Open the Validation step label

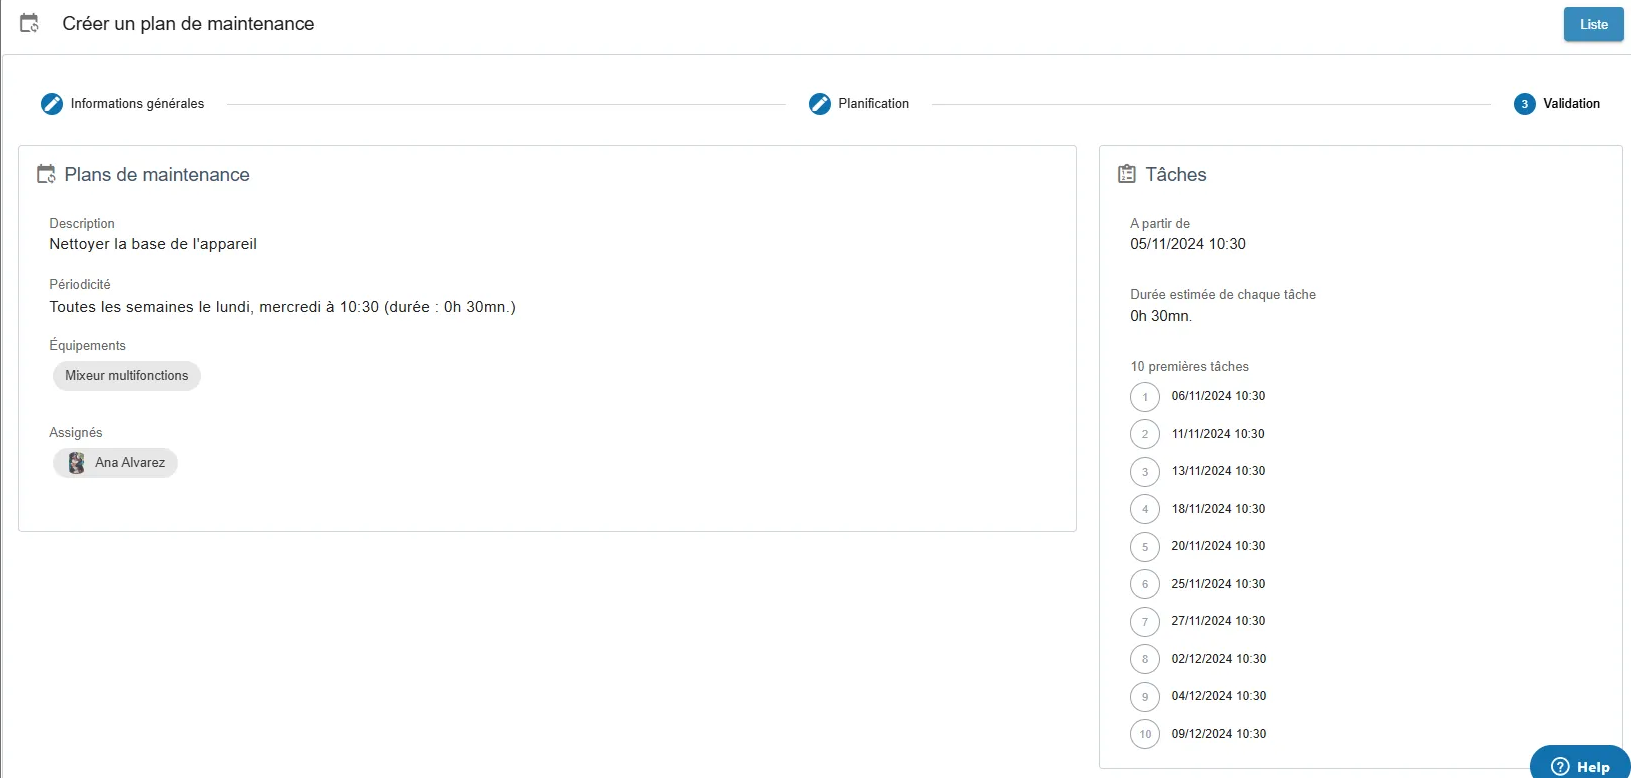point(1571,104)
